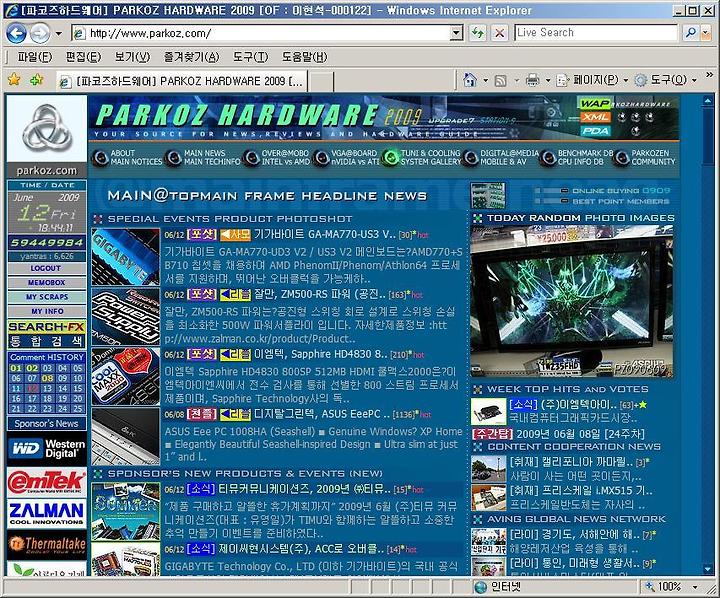Open the 페이지(P) page menu
The width and height of the screenshot is (720, 598).
coord(591,80)
